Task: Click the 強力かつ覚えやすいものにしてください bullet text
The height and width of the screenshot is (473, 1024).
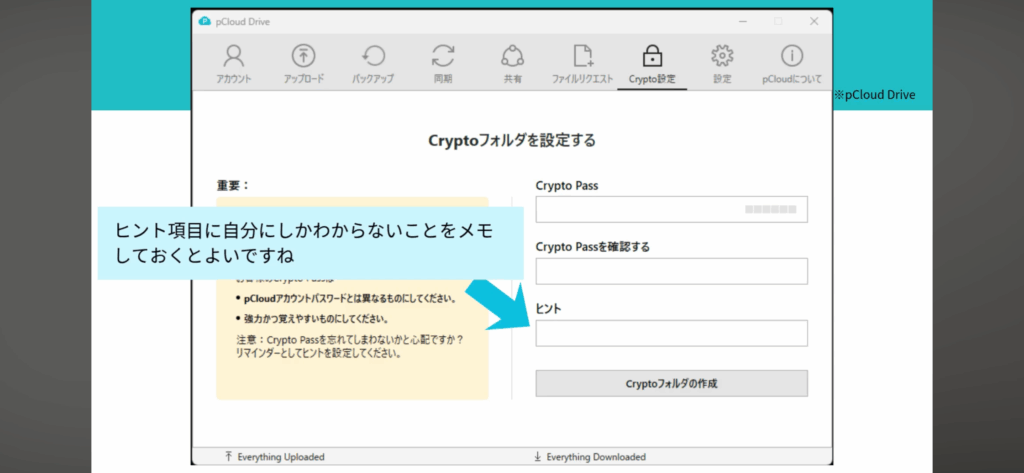Action: 316,319
